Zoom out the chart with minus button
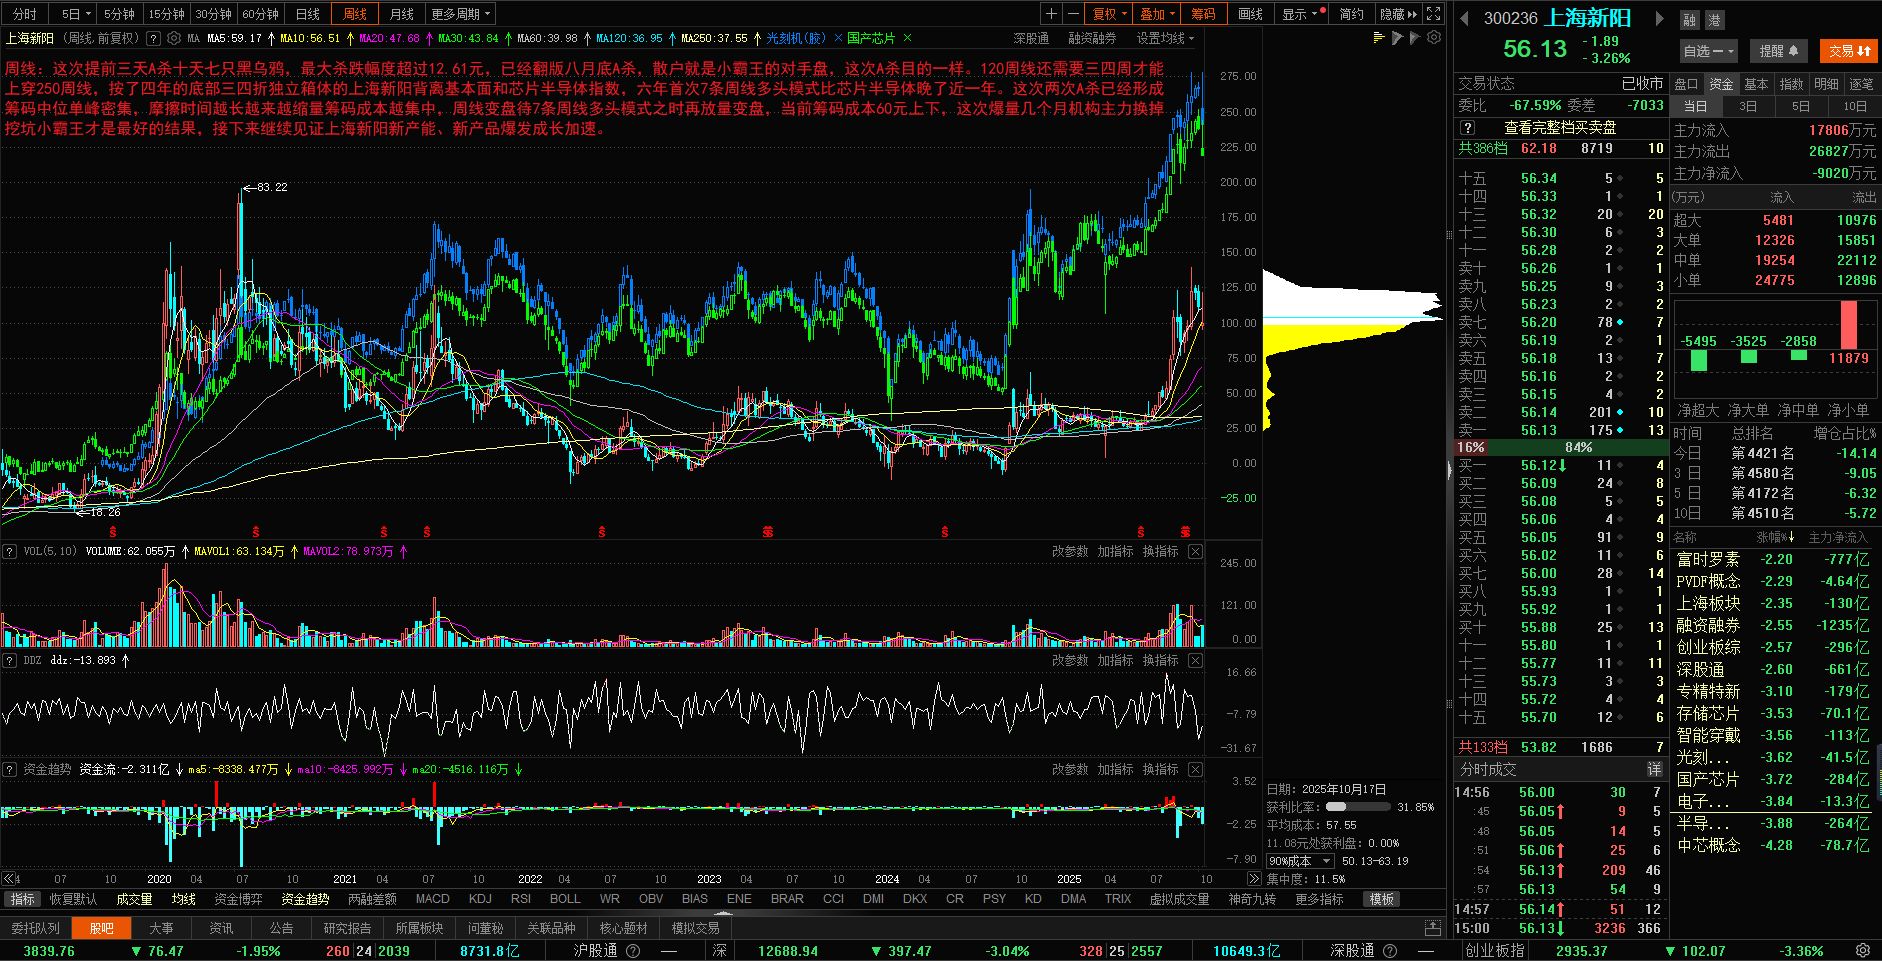Image resolution: width=1882 pixels, height=961 pixels. pyautogui.click(x=1073, y=14)
